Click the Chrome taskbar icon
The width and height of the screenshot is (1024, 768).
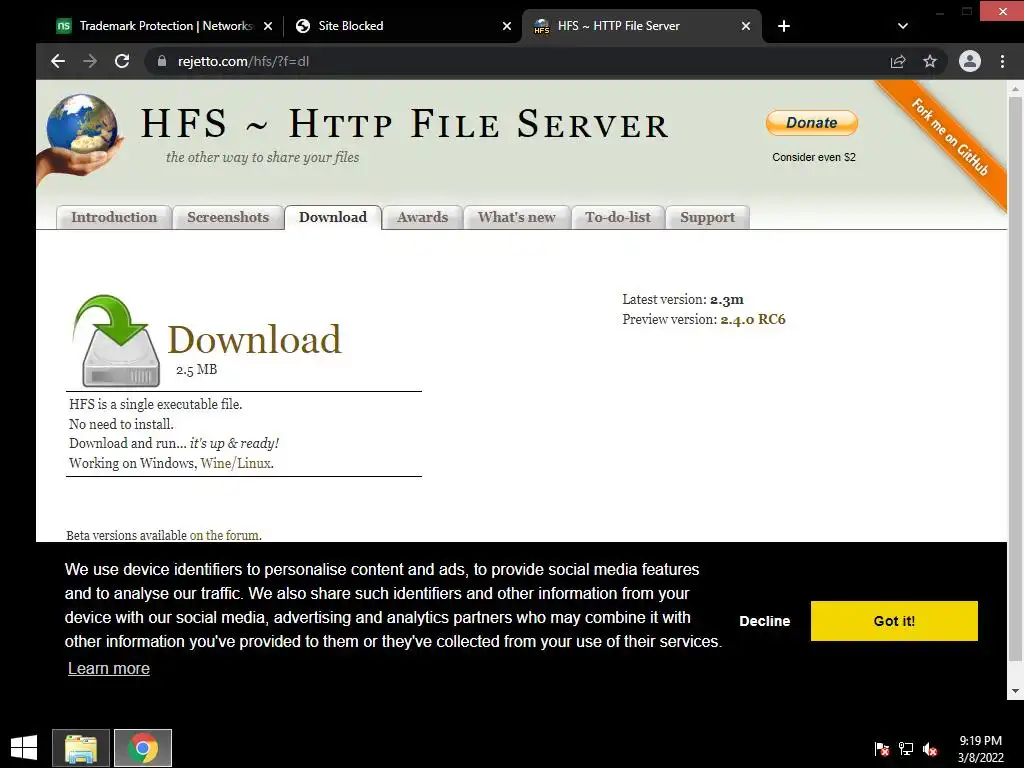point(143,748)
